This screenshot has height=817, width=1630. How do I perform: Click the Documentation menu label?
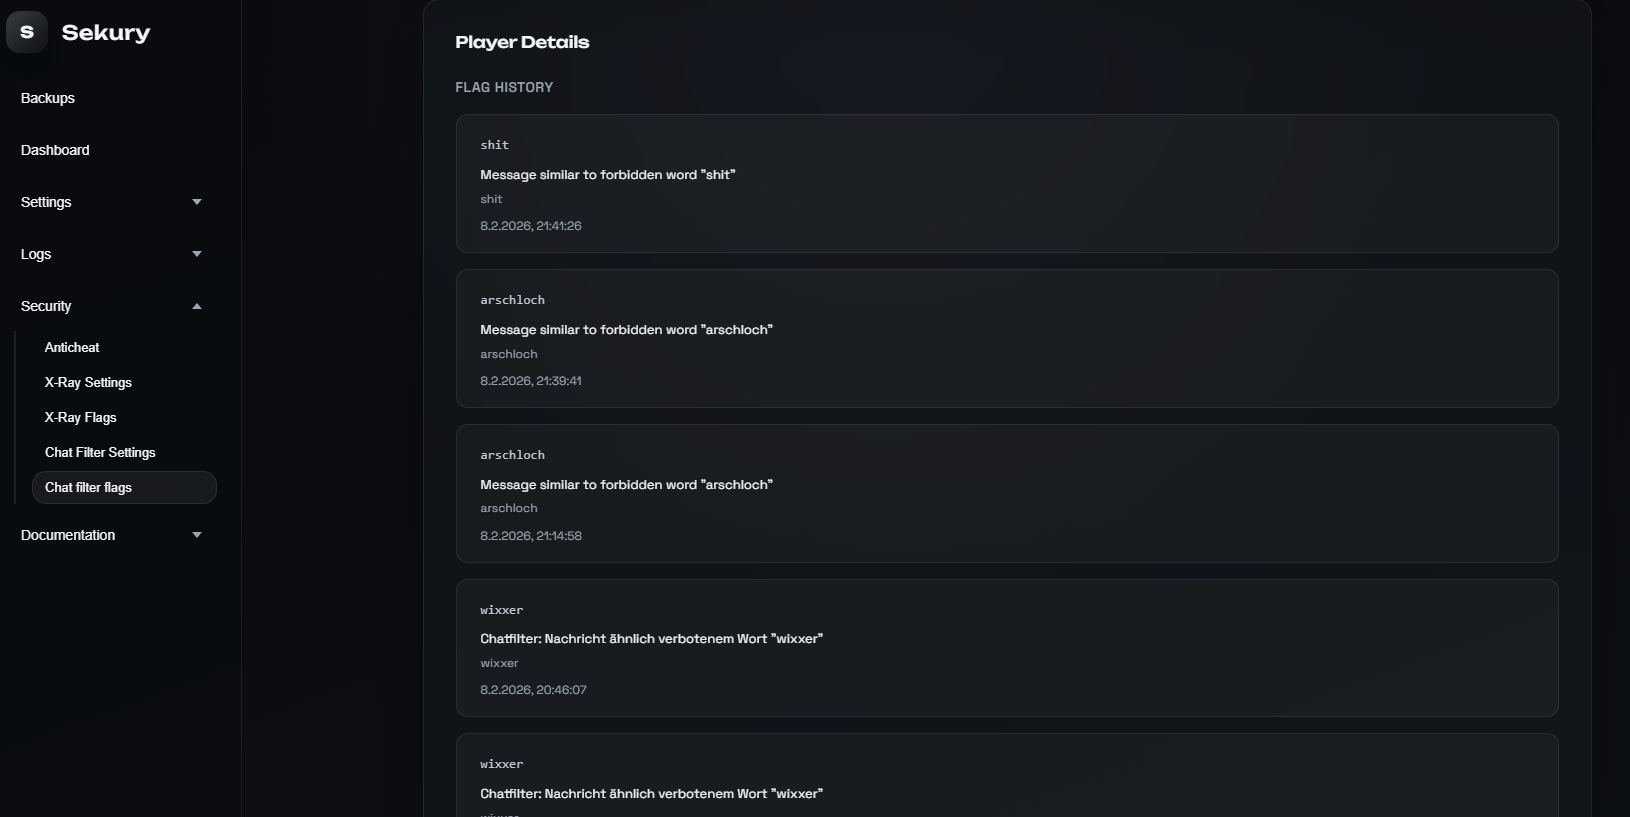(68, 535)
